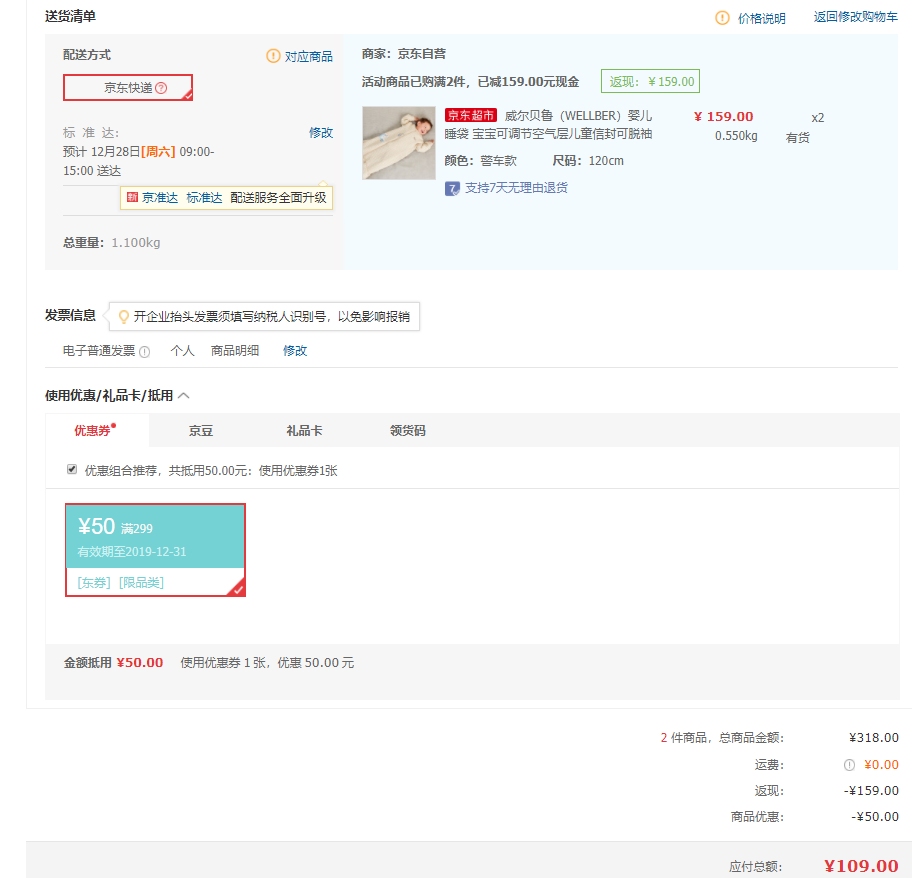Click 金额抵用 ¥50.00 text
912x878 pixels.
113,663
